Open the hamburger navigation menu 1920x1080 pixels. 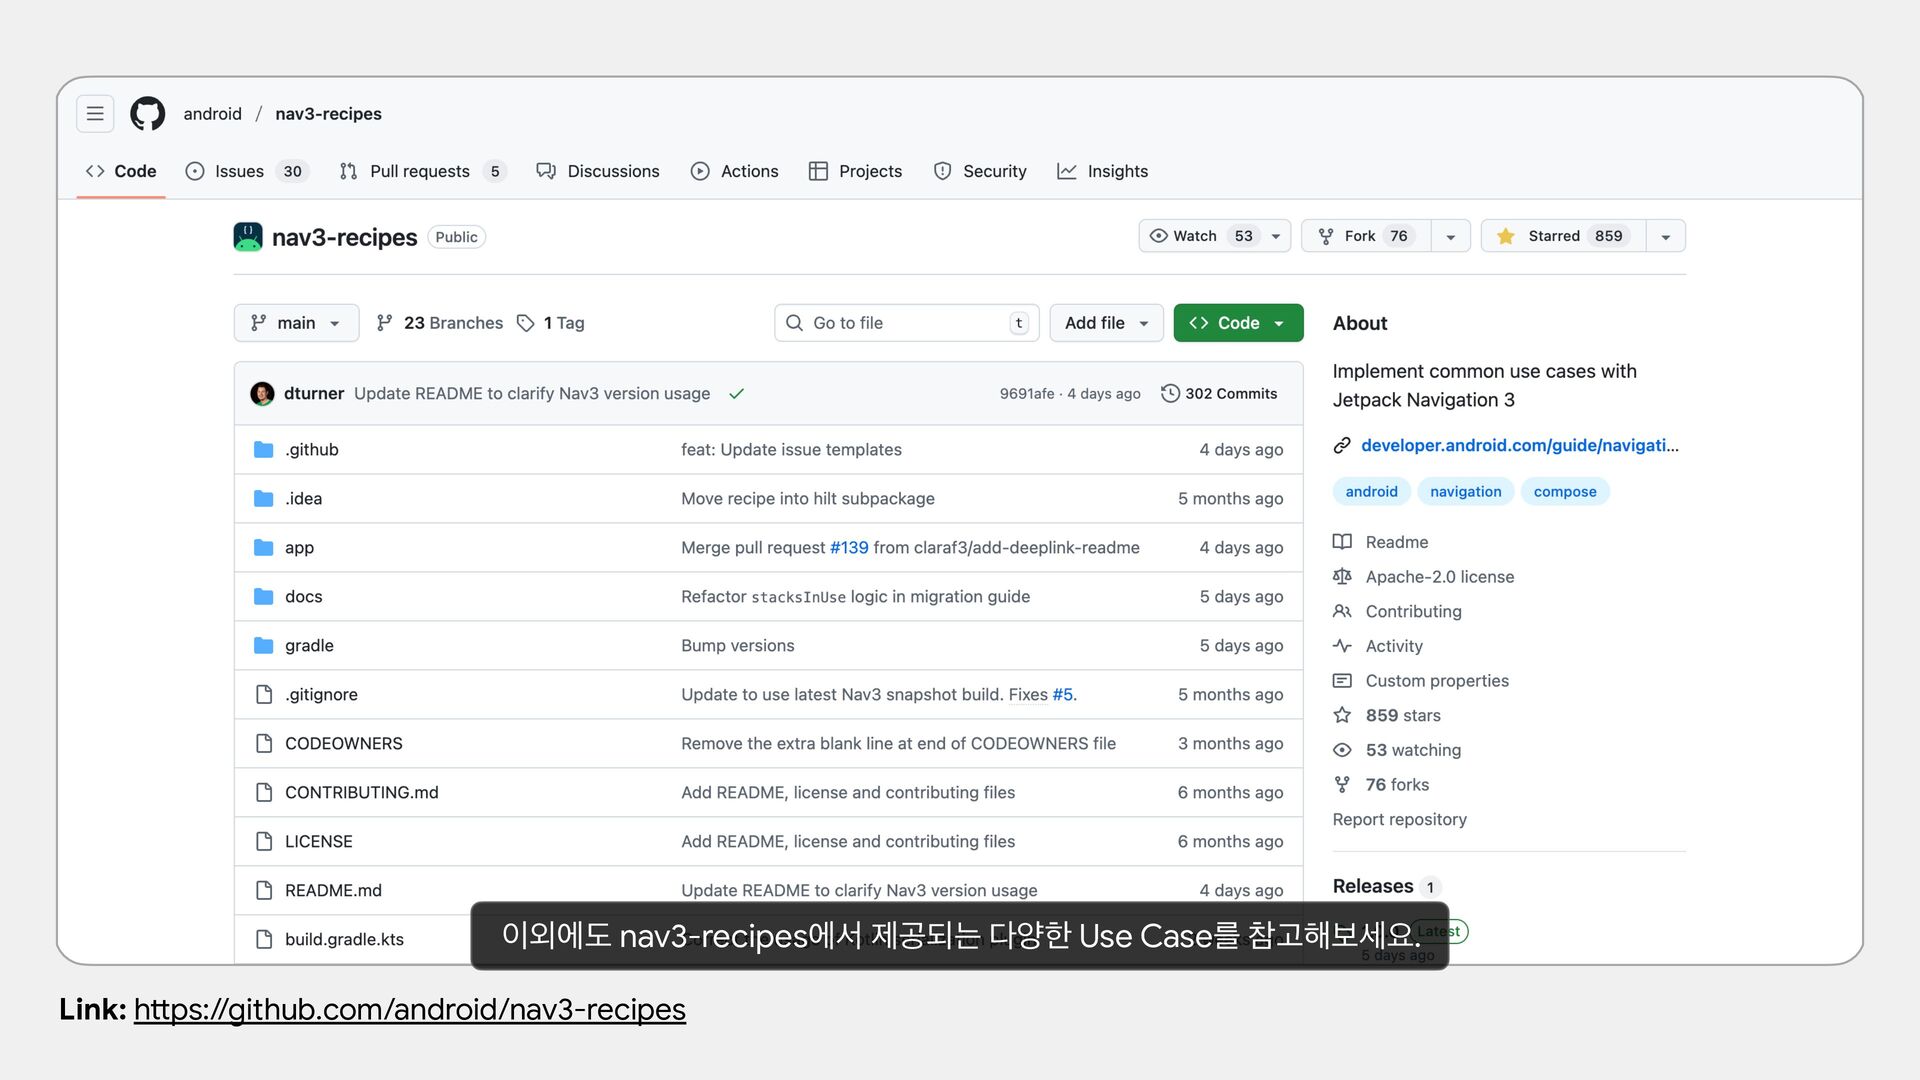[95, 114]
